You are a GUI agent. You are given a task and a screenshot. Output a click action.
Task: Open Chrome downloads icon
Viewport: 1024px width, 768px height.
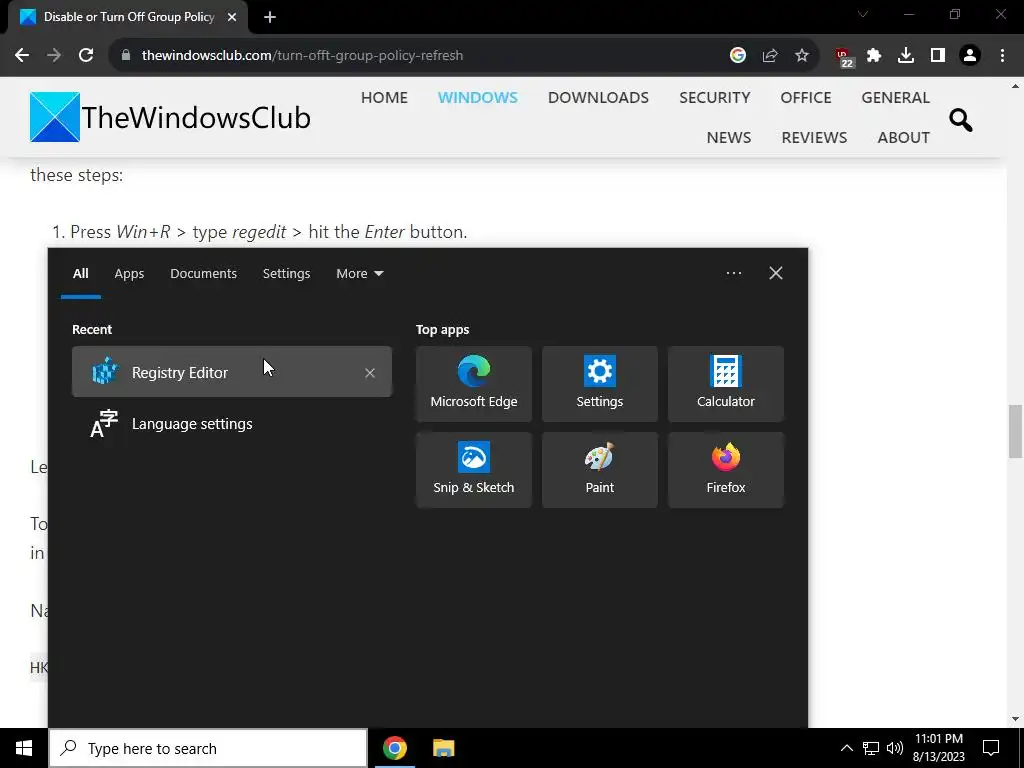click(906, 56)
